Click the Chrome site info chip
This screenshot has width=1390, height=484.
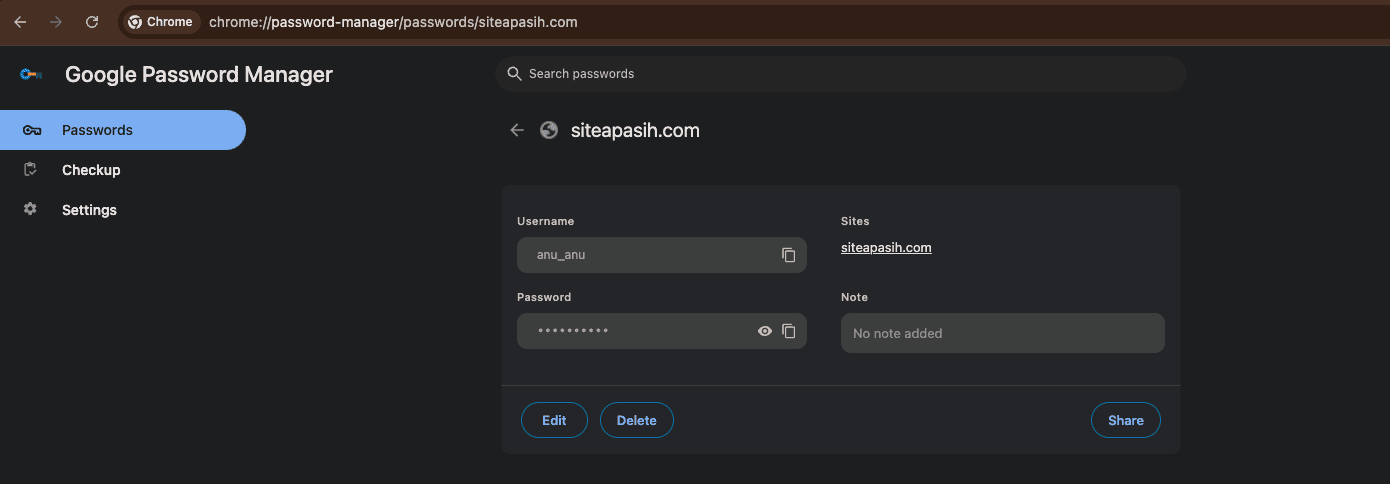(x=161, y=22)
